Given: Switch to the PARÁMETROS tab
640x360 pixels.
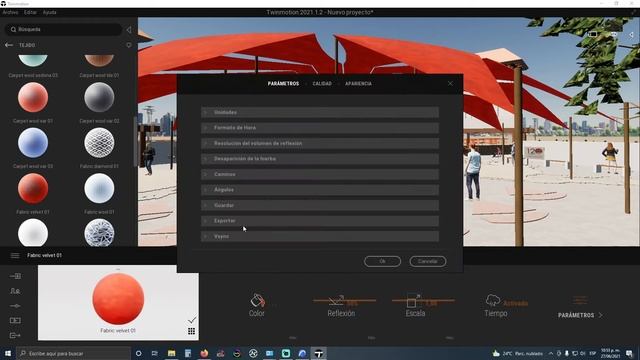Looking at the screenshot, I should (x=283, y=83).
